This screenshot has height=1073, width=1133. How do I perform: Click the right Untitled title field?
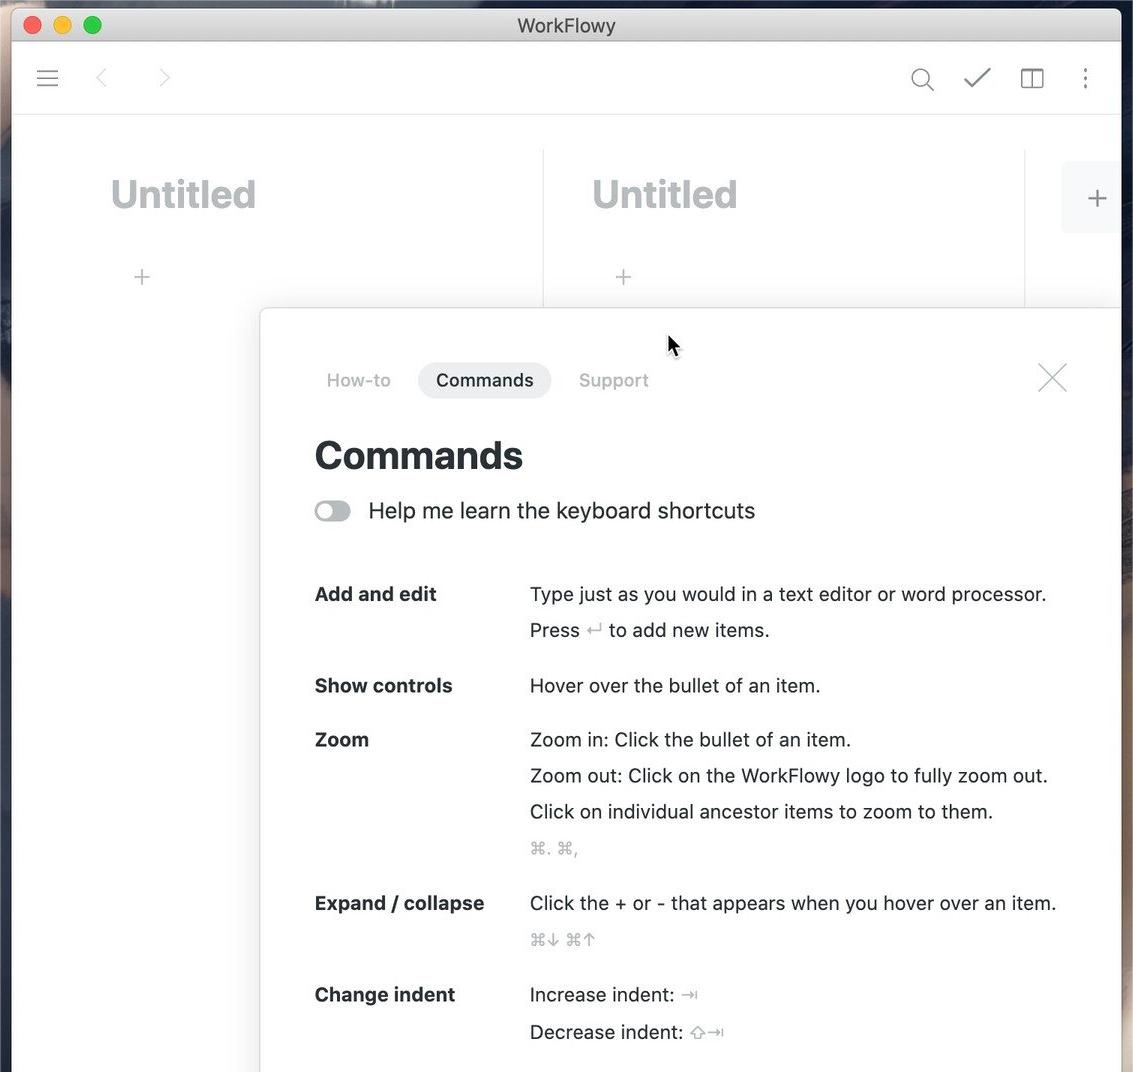(665, 194)
